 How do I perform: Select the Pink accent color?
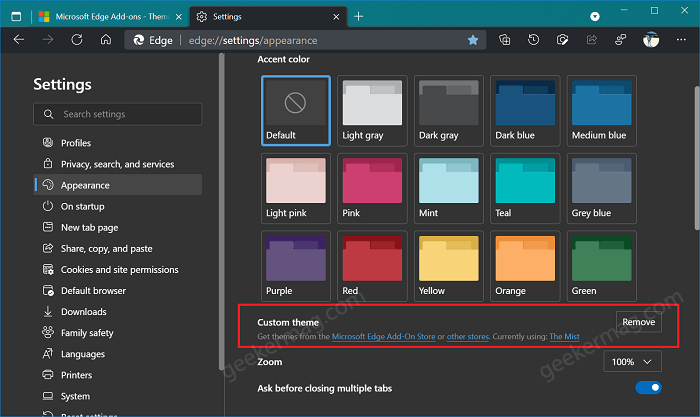click(372, 188)
